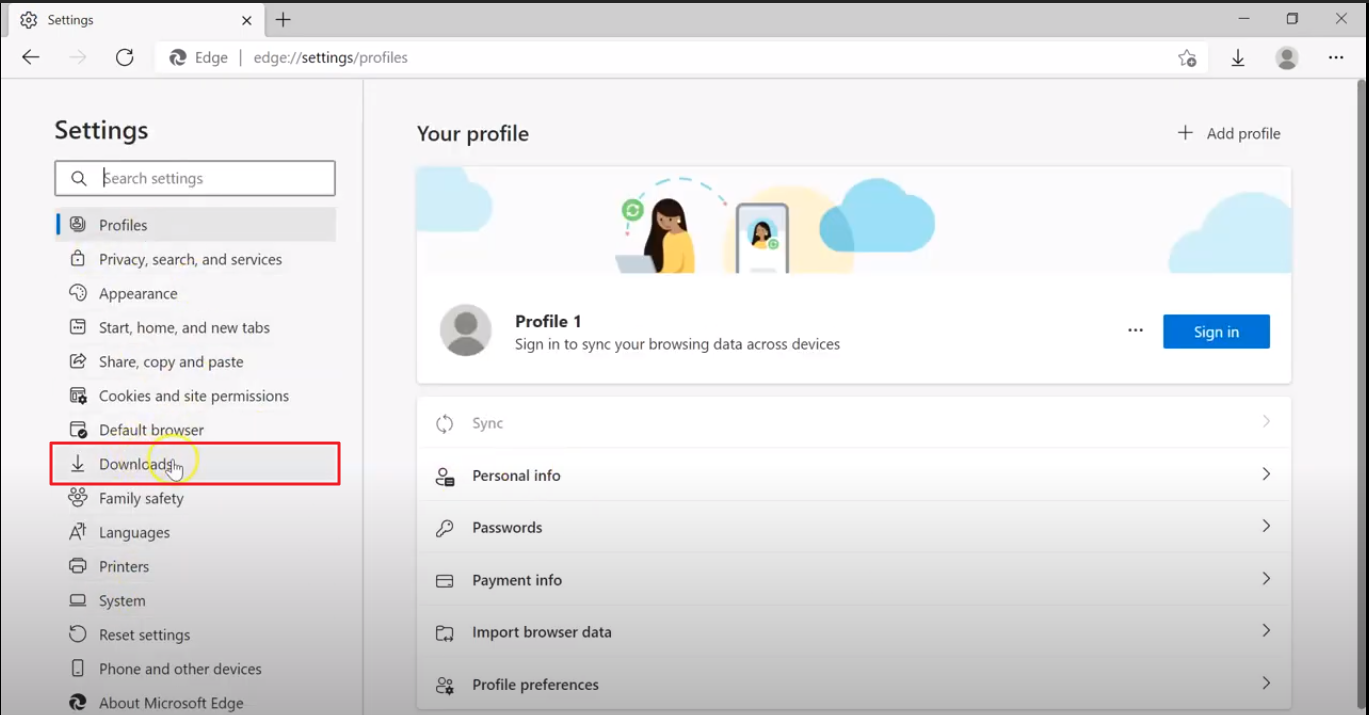Click the Personal info row icon
Screen dimensions: 1369x715
(x=445, y=476)
